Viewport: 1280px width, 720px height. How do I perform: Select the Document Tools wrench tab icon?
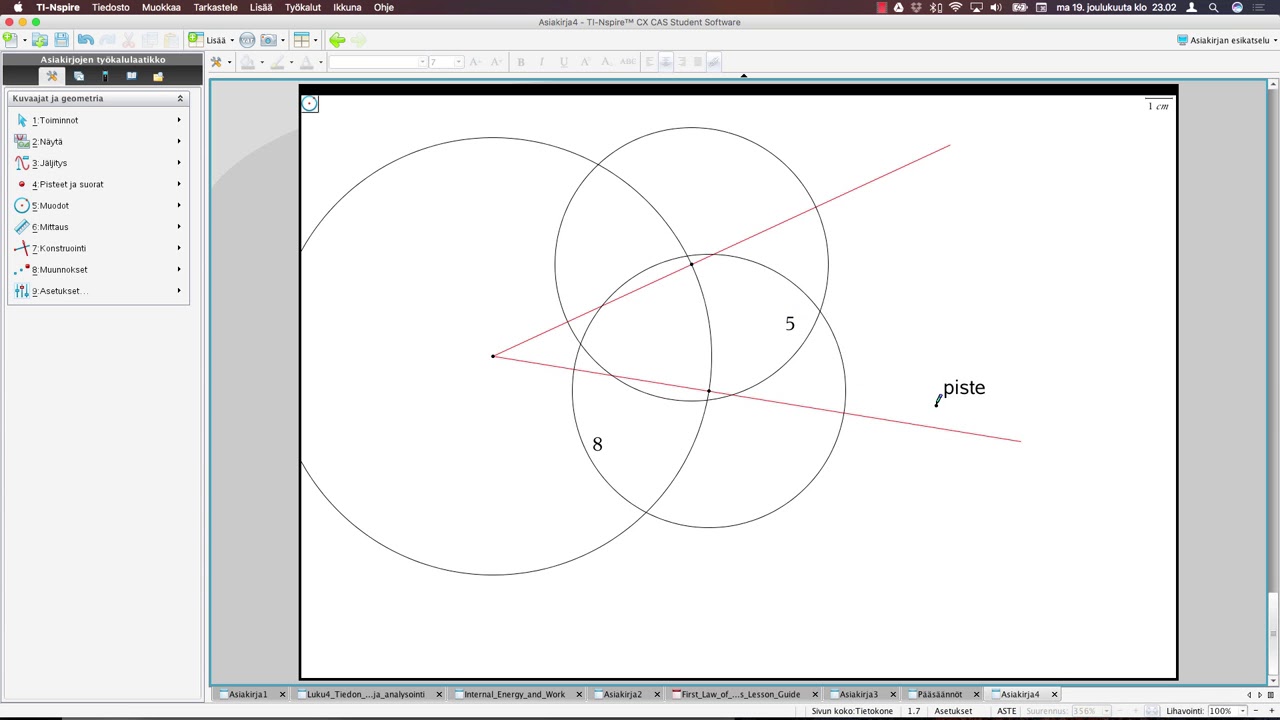point(52,76)
